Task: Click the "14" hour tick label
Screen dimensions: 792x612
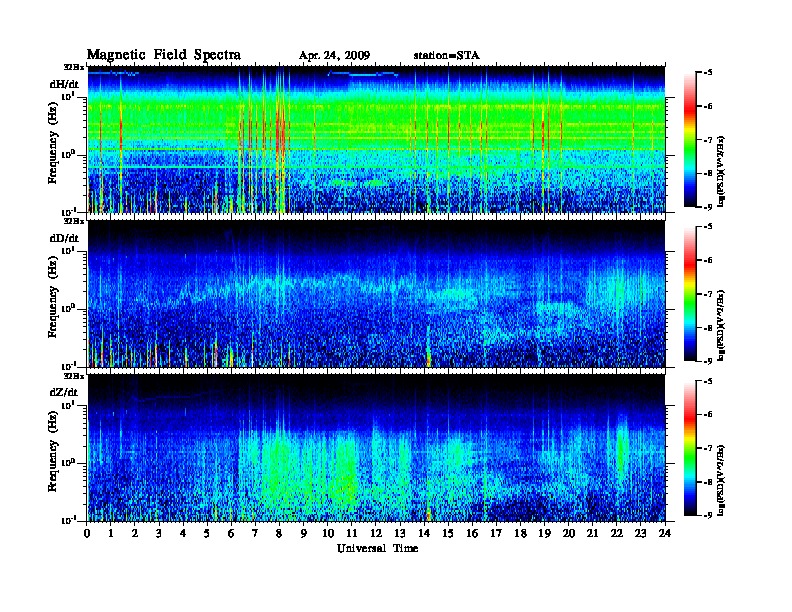Action: point(424,534)
